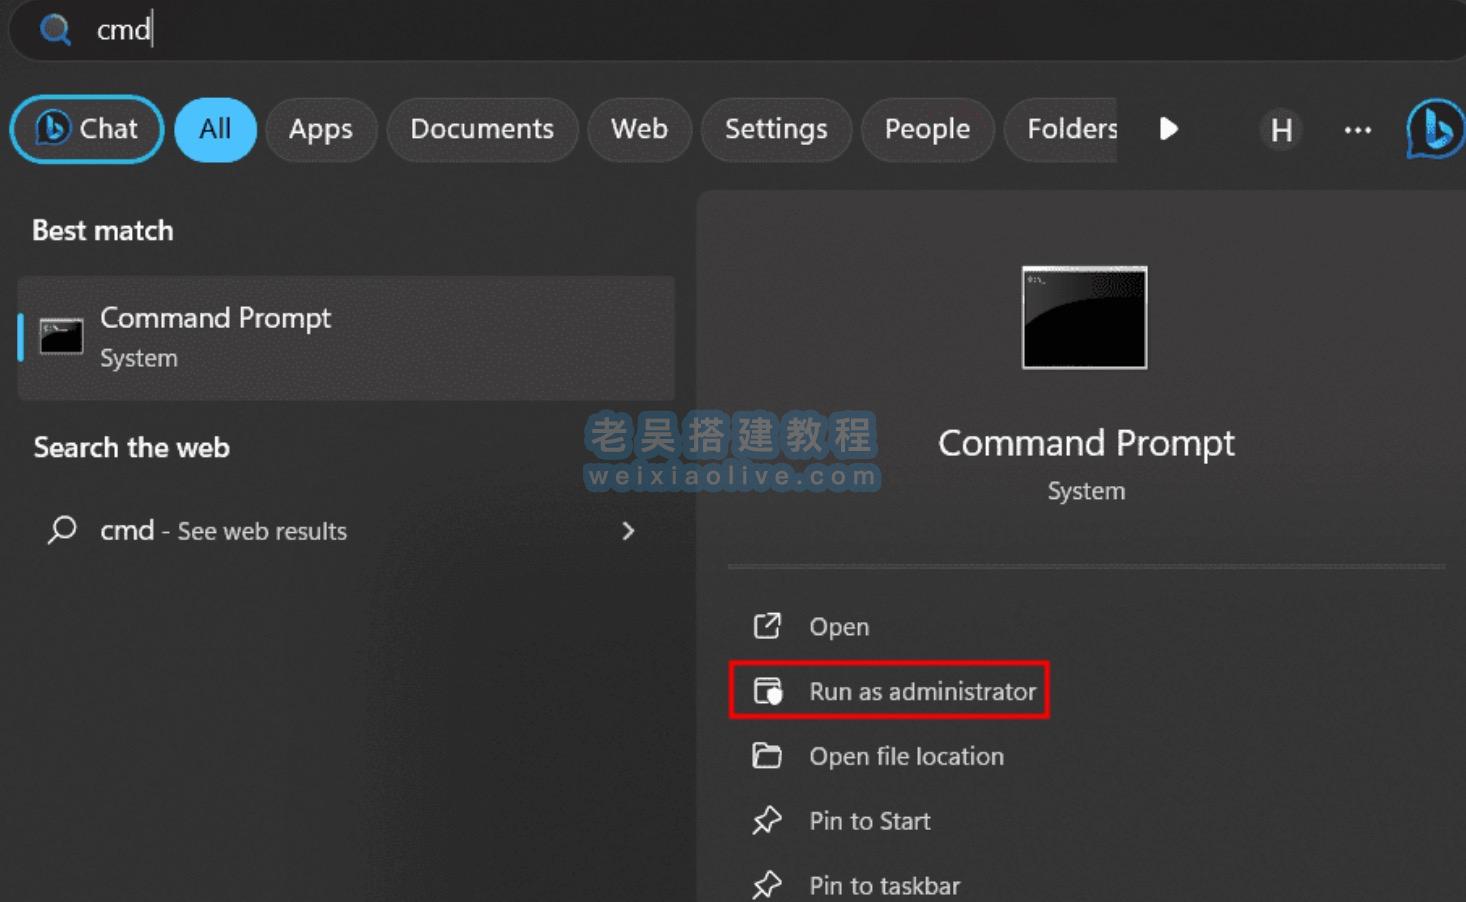The image size is (1466, 902).
Task: Select the Settings search filter
Action: click(776, 129)
